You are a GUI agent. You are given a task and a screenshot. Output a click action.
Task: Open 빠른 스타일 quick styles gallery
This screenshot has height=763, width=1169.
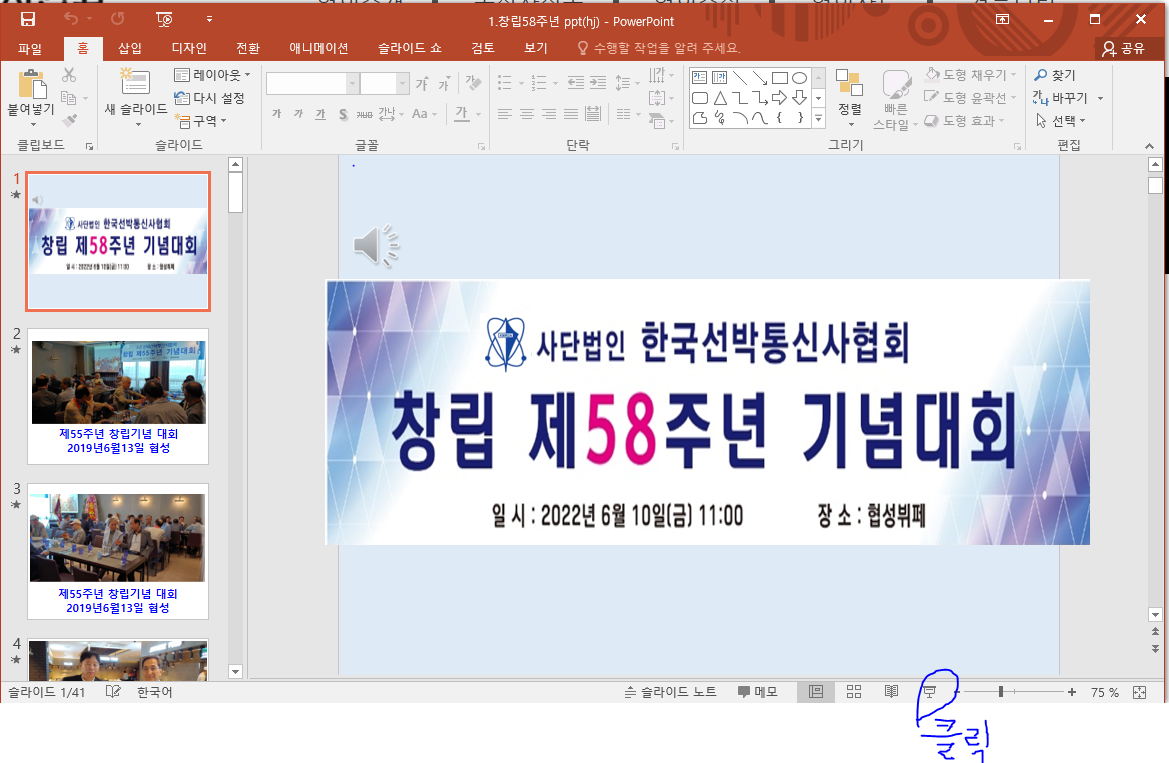[x=895, y=99]
